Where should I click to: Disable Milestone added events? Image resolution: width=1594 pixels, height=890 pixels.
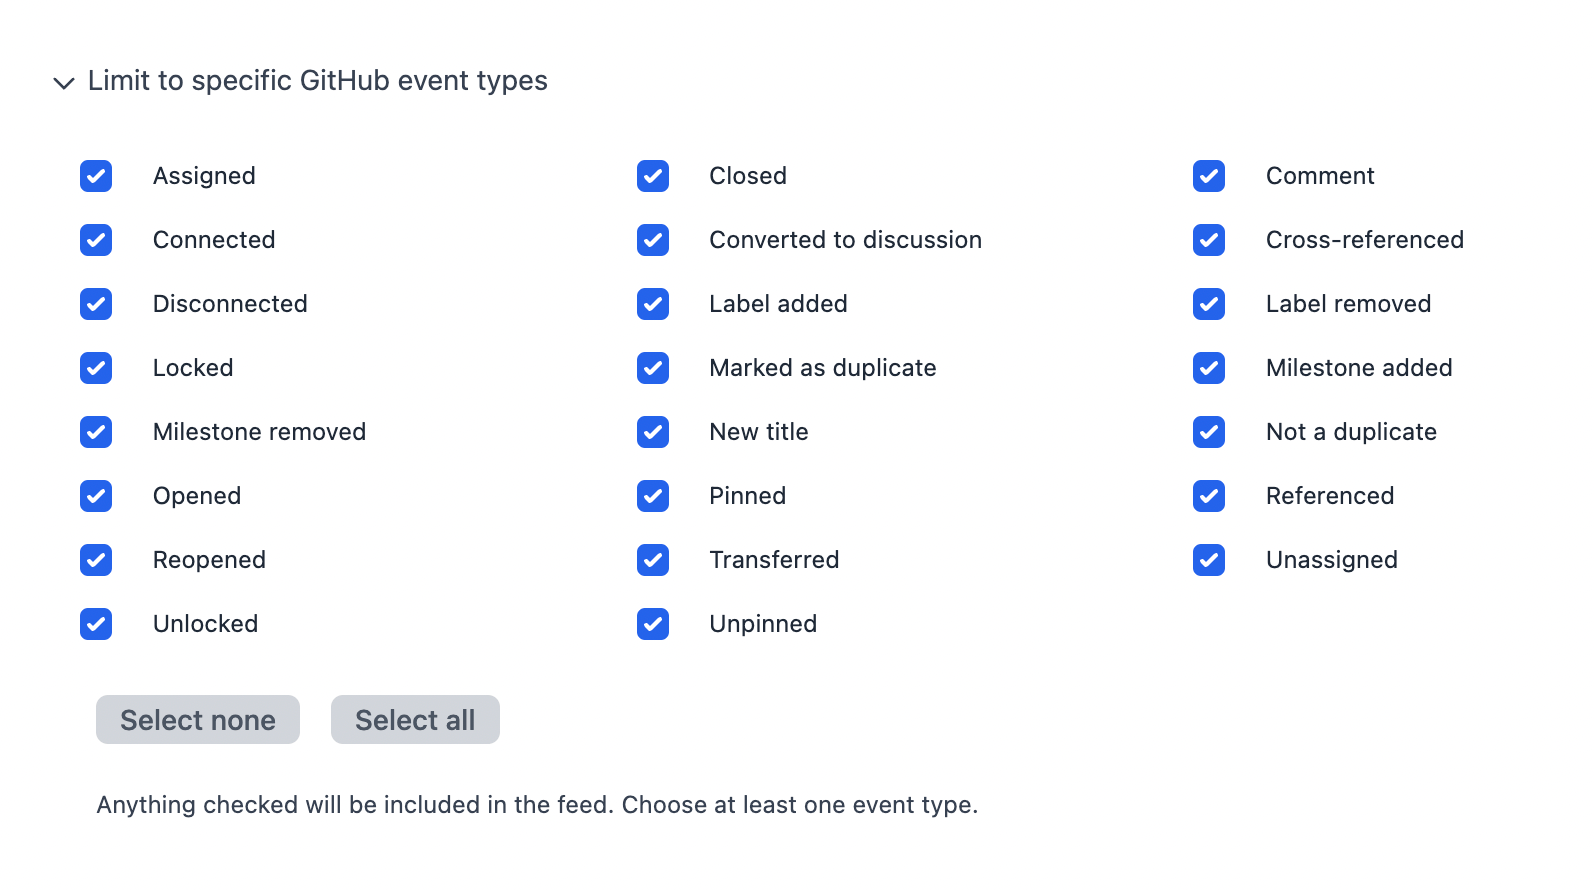[x=1209, y=368]
